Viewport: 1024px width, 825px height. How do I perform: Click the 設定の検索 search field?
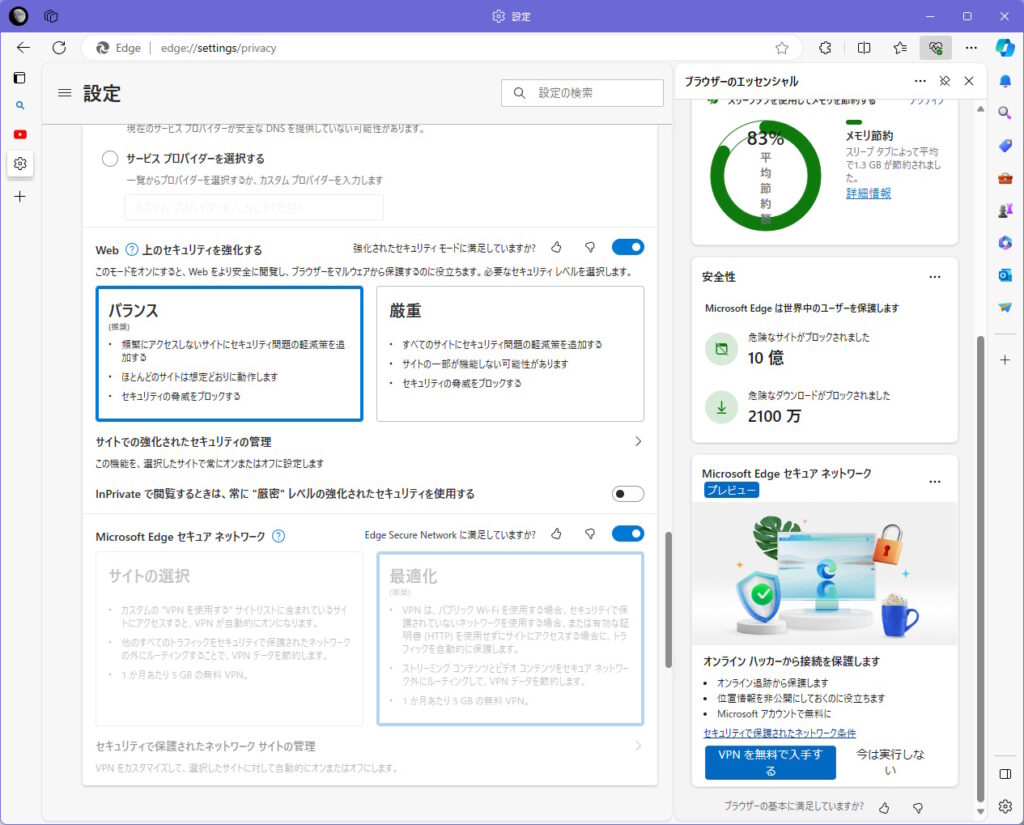582,93
